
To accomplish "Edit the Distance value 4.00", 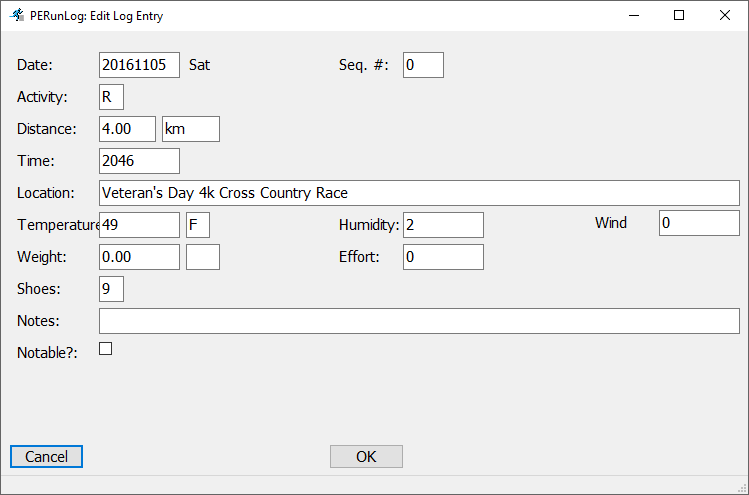I will tap(127, 129).
